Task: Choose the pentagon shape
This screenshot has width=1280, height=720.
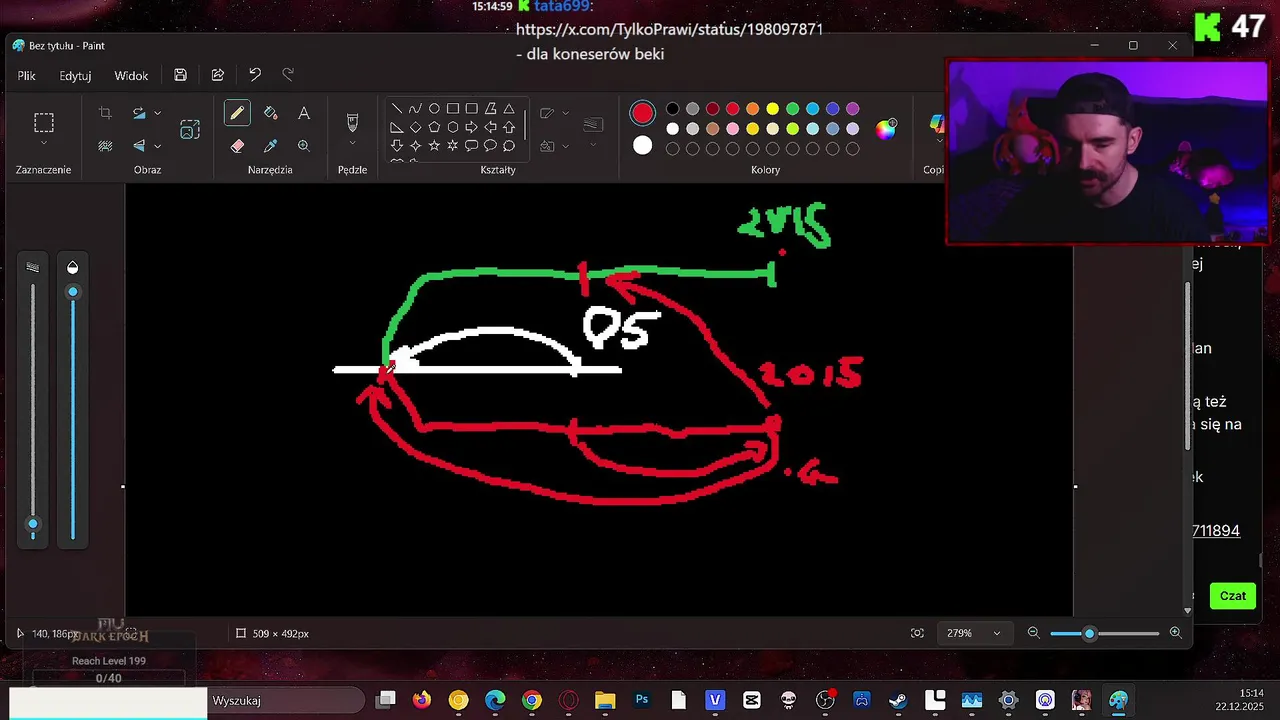Action: click(x=434, y=127)
